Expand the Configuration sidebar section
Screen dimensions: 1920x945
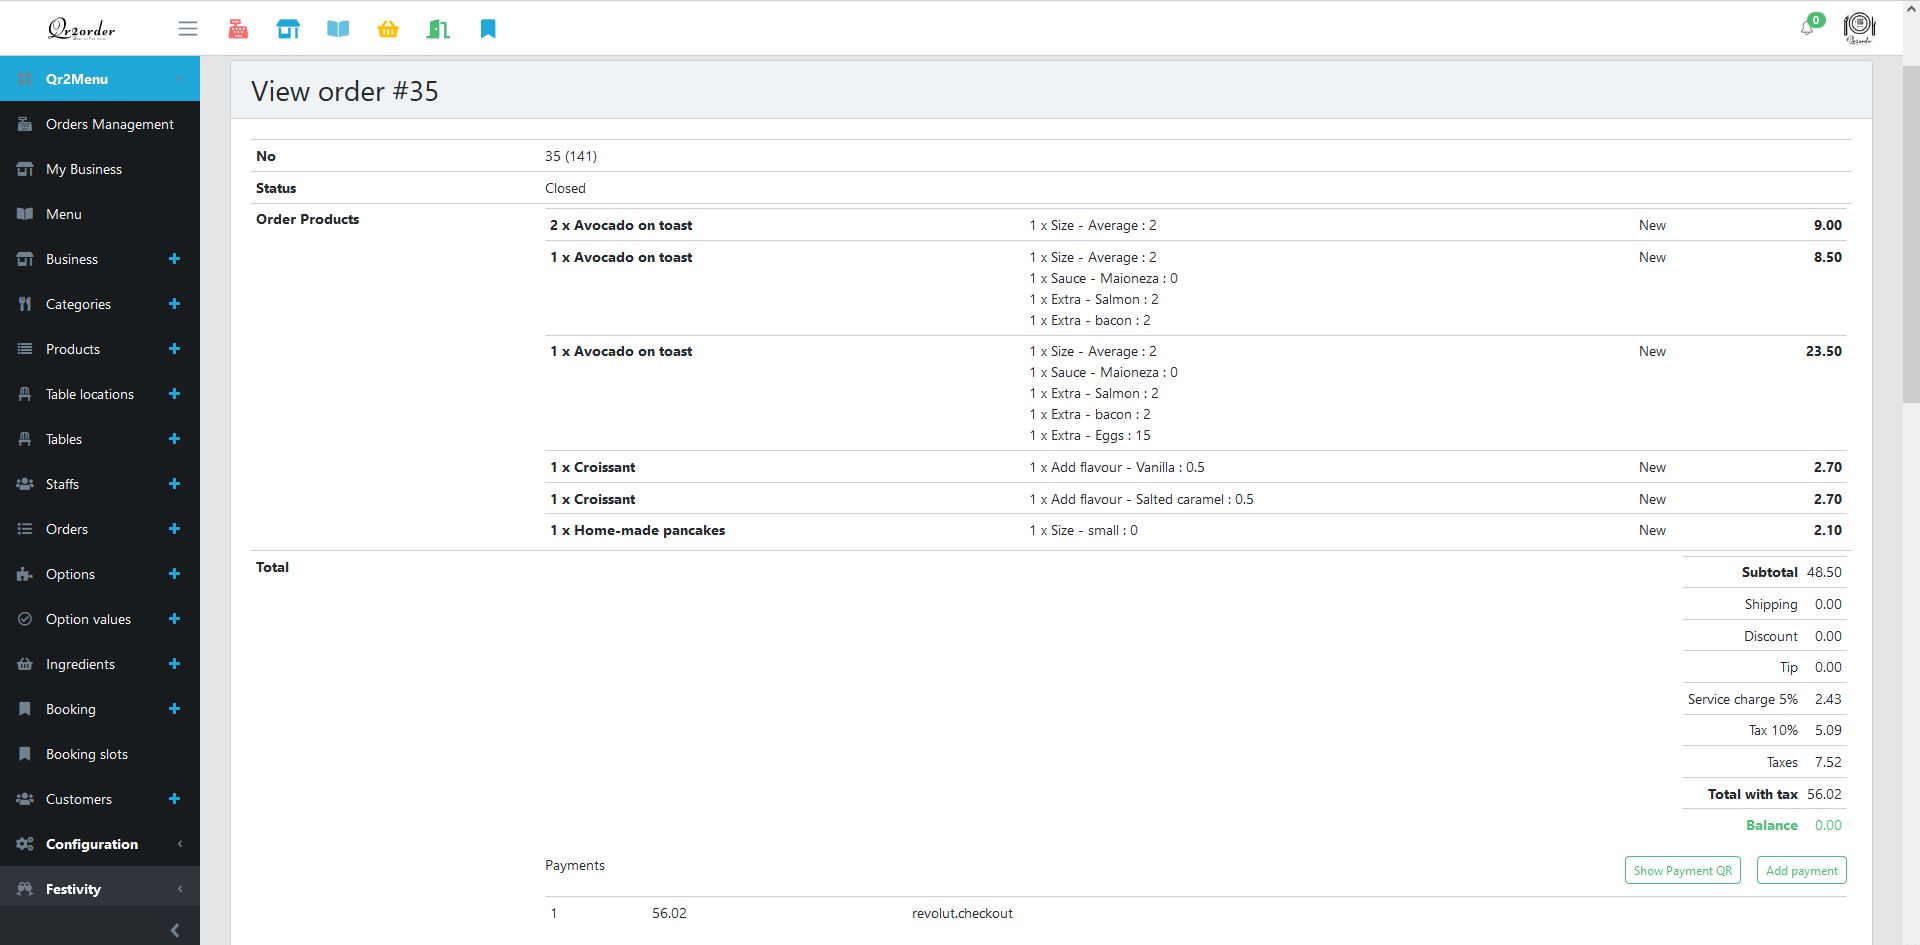99,844
